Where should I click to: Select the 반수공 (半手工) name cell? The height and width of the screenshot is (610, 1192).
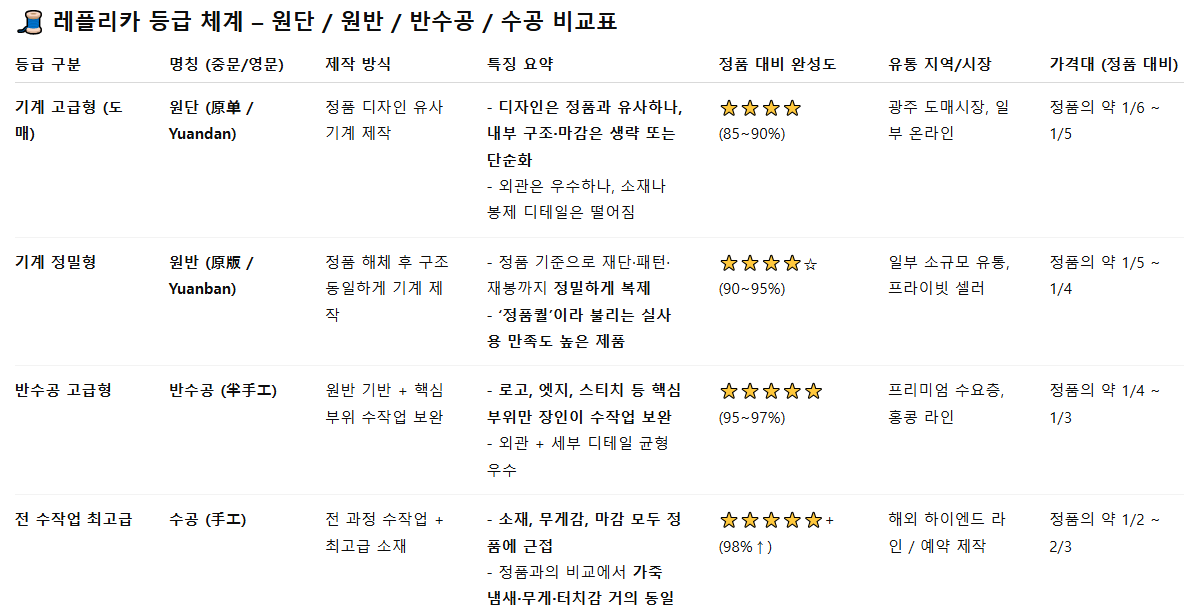click(223, 390)
